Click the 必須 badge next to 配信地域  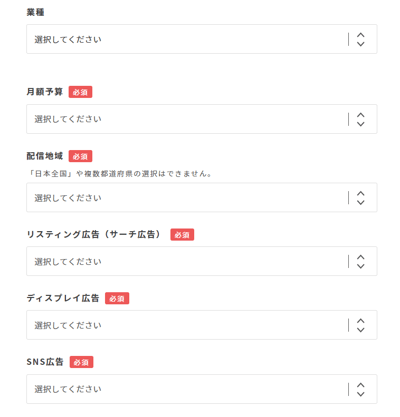coord(80,156)
